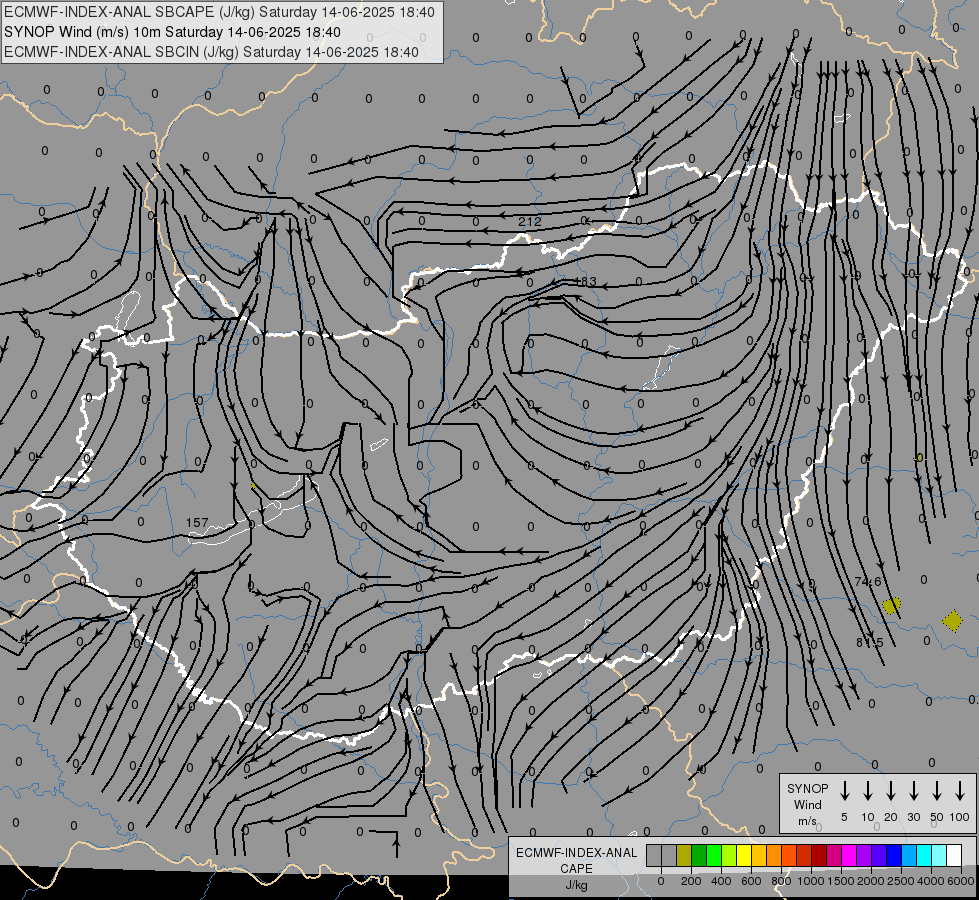
Task: Click the 50 m/s wind arrow in legend
Action: pos(937,791)
